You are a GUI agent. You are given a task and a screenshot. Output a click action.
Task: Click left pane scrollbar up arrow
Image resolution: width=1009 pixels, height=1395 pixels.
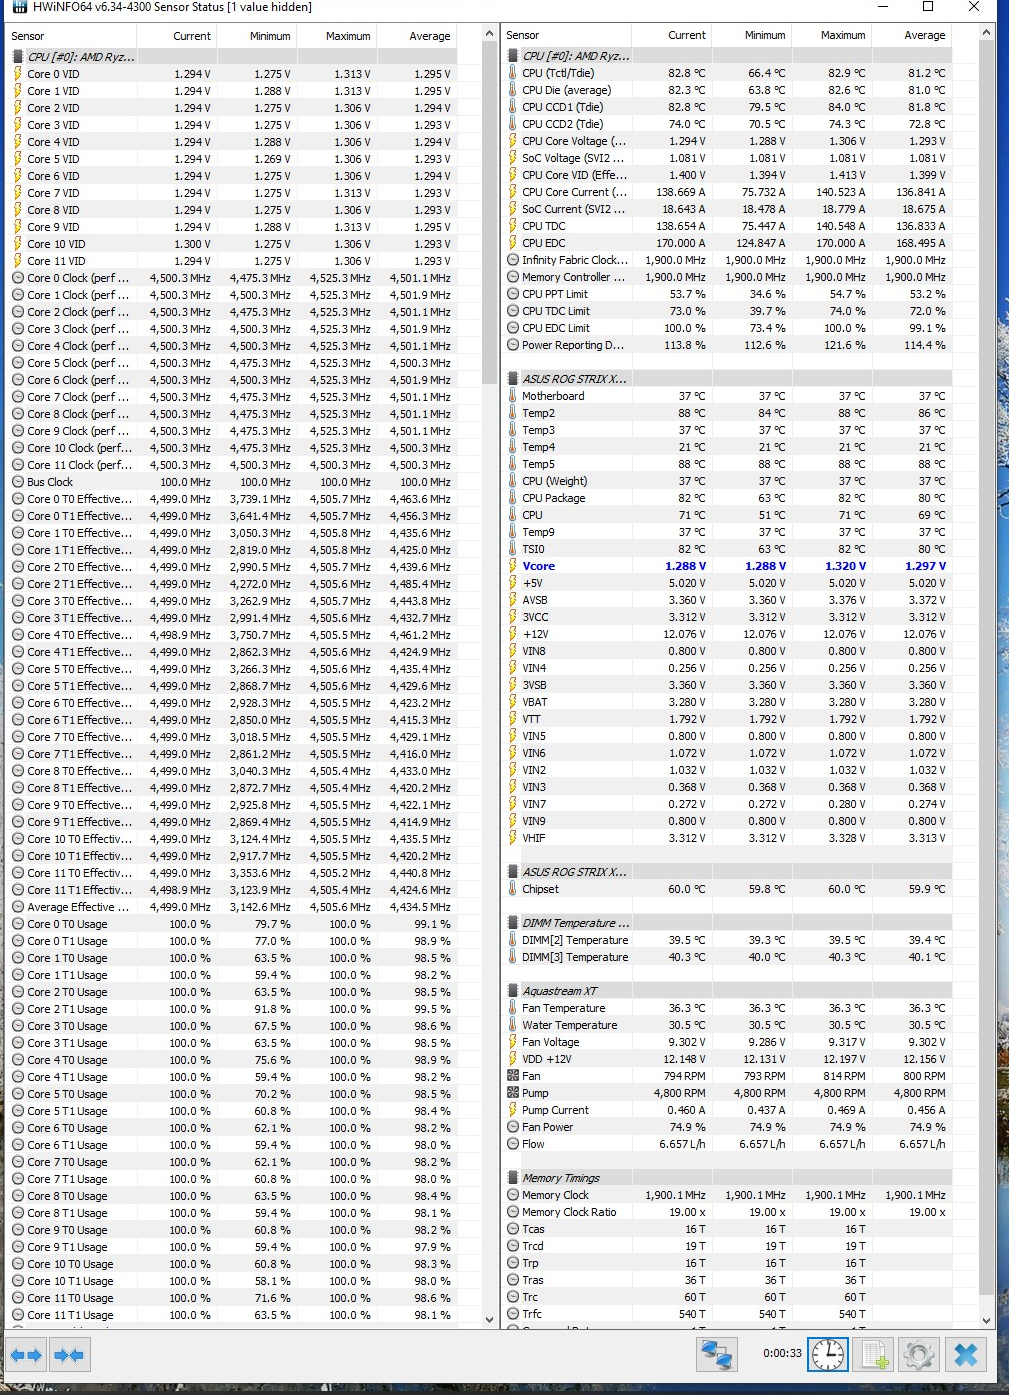pos(490,35)
